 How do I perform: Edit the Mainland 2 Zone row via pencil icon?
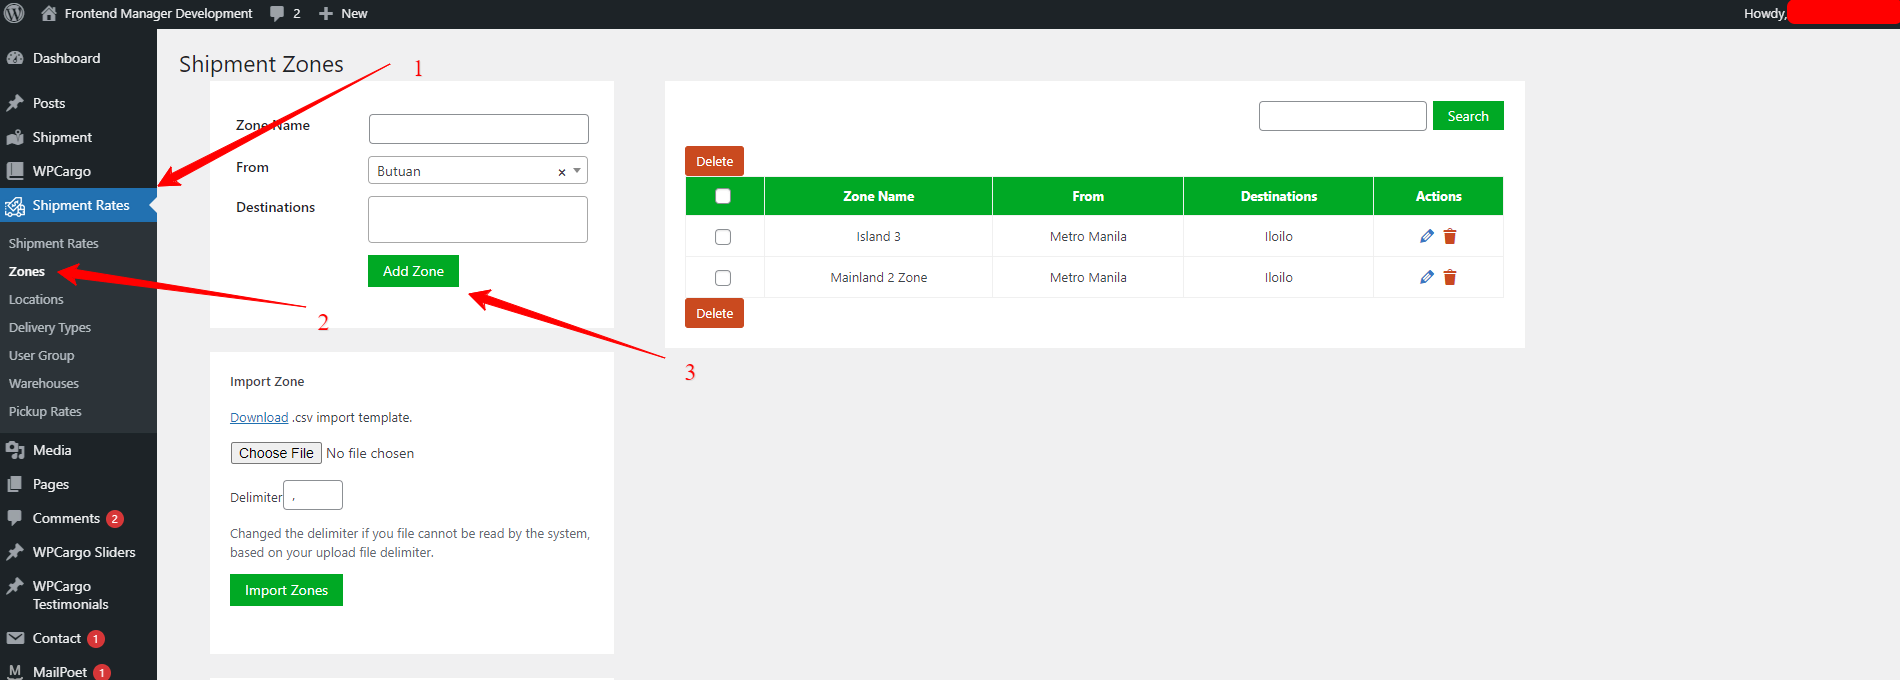pyautogui.click(x=1426, y=277)
